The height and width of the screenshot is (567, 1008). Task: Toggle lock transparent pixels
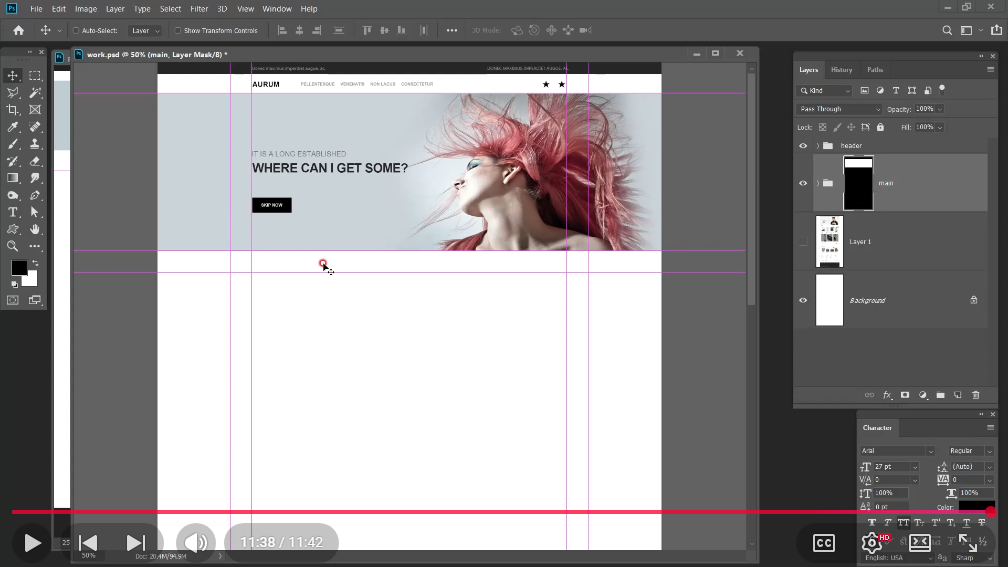point(822,127)
